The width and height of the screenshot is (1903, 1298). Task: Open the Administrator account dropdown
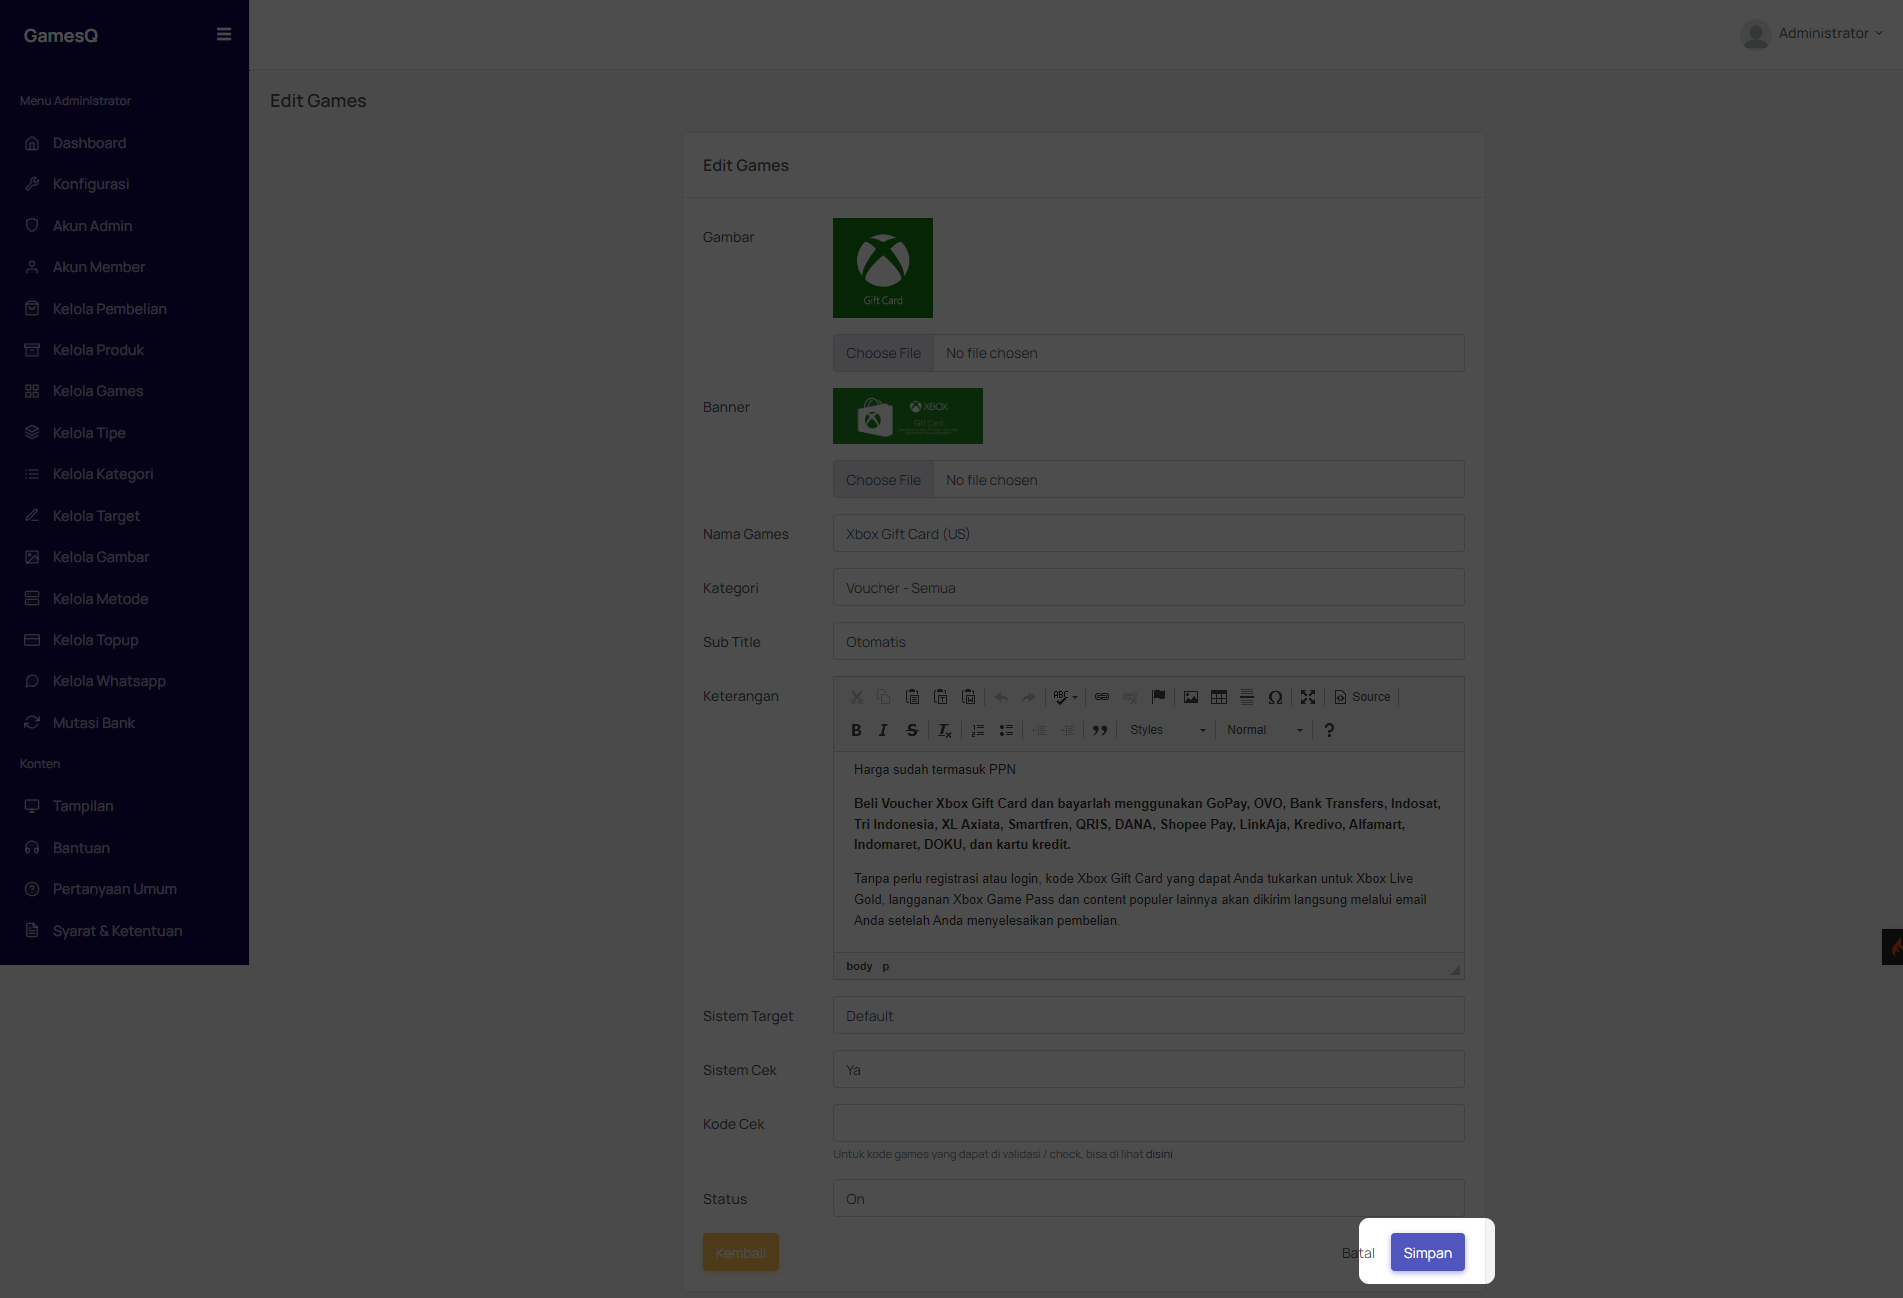[1812, 34]
